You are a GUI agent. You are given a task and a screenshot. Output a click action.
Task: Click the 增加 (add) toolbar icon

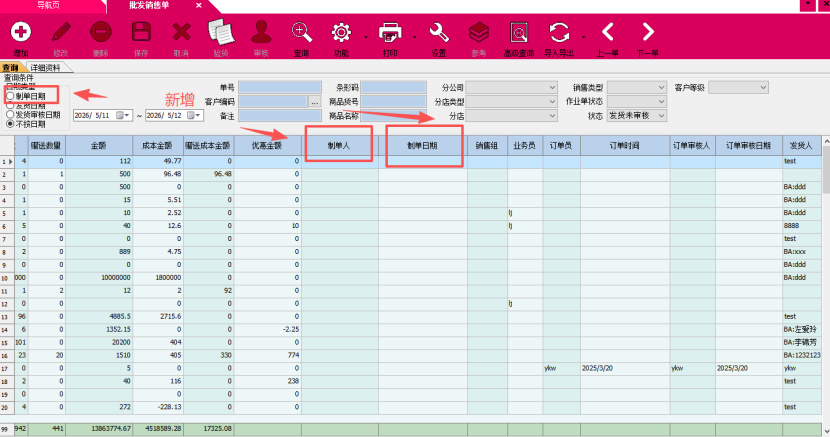[21, 32]
